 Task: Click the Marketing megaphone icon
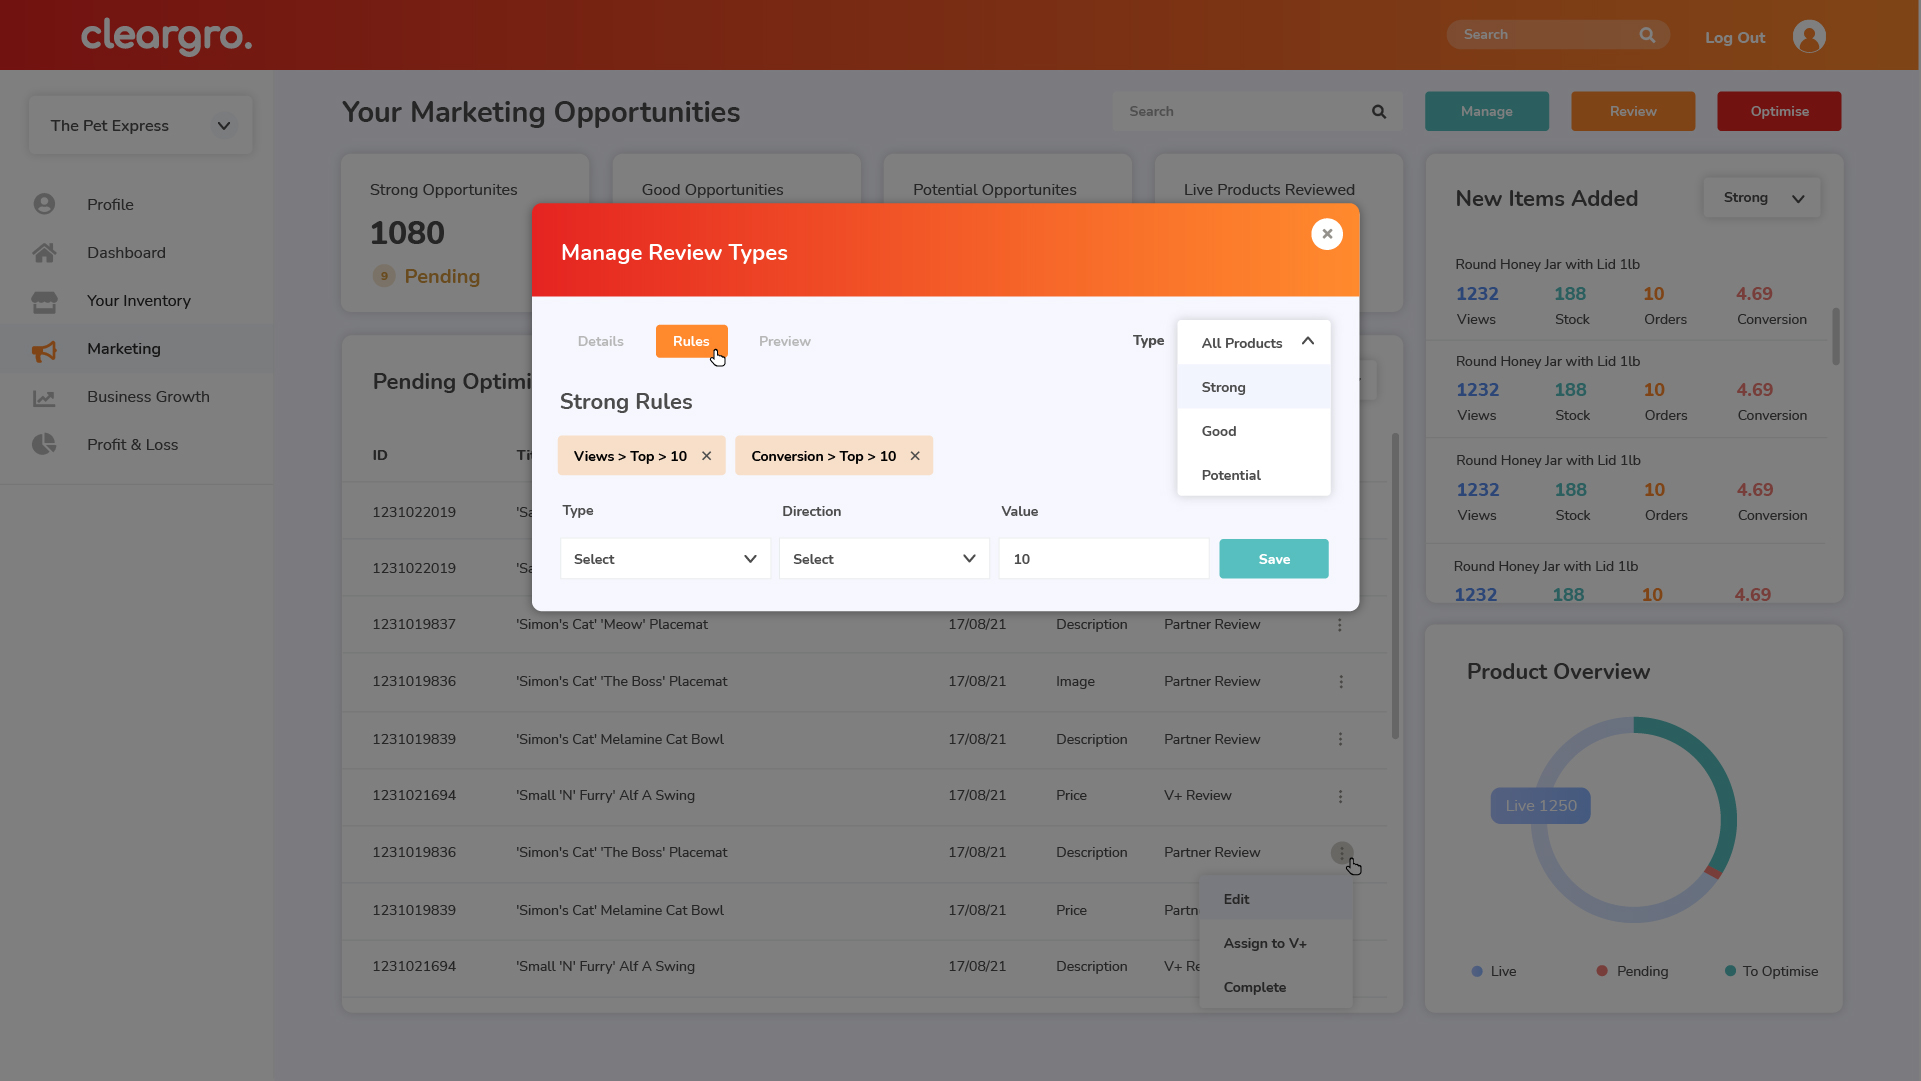[x=44, y=350]
